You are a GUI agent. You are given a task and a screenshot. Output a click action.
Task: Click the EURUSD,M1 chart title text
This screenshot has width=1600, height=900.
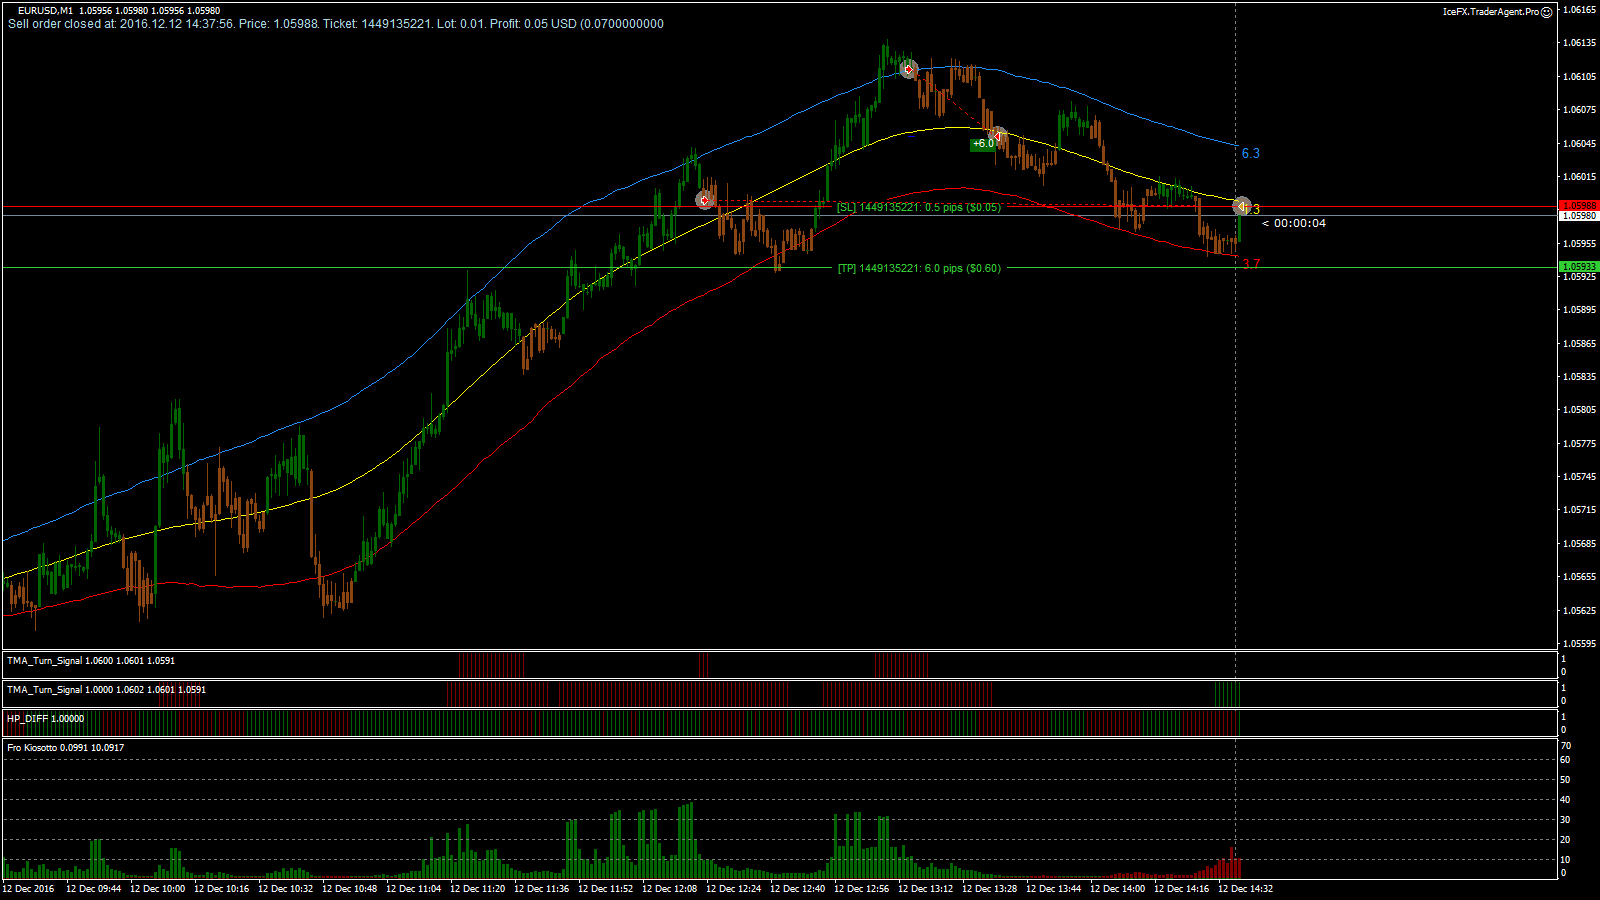coord(45,11)
